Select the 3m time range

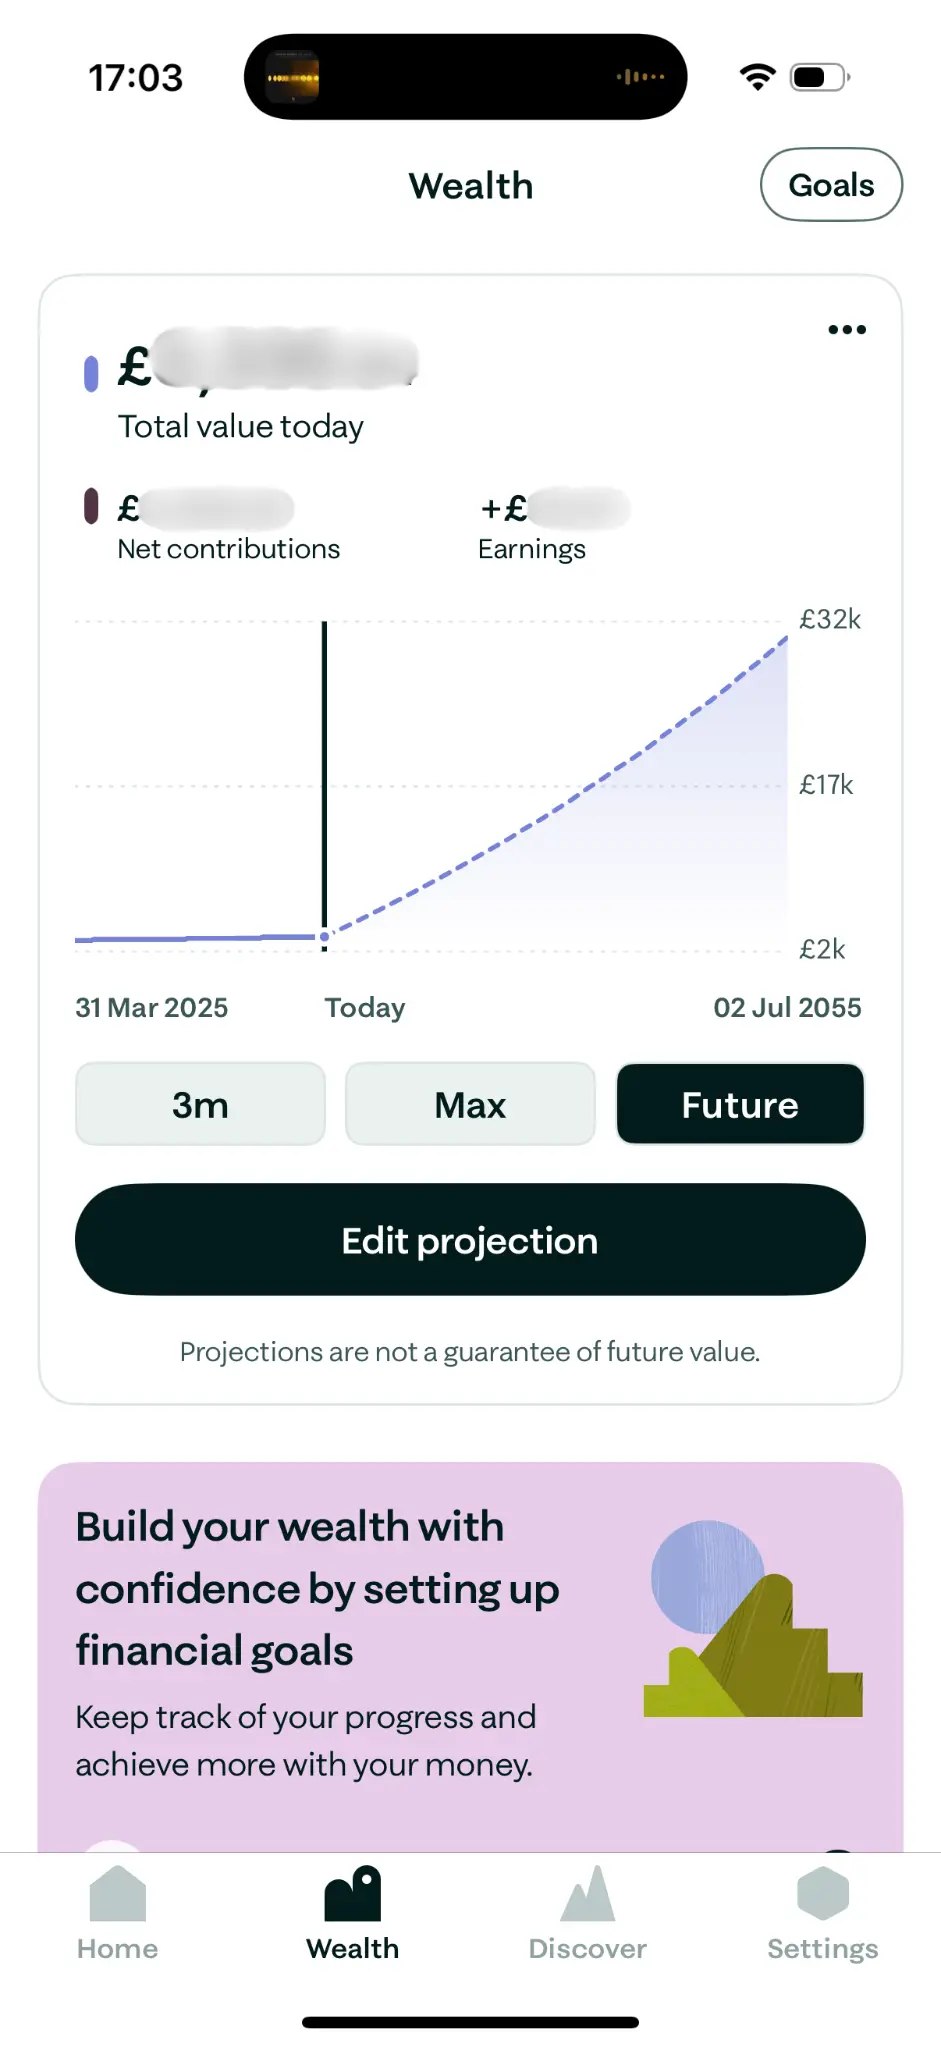pos(200,1104)
